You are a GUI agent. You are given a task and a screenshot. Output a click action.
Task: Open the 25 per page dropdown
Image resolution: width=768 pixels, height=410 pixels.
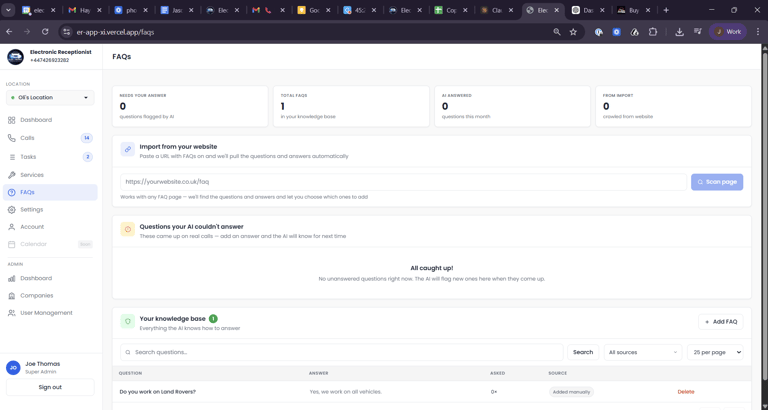pyautogui.click(x=715, y=352)
